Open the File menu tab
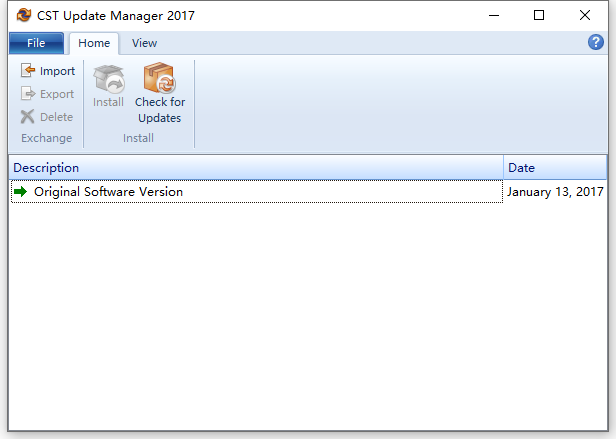 point(36,43)
